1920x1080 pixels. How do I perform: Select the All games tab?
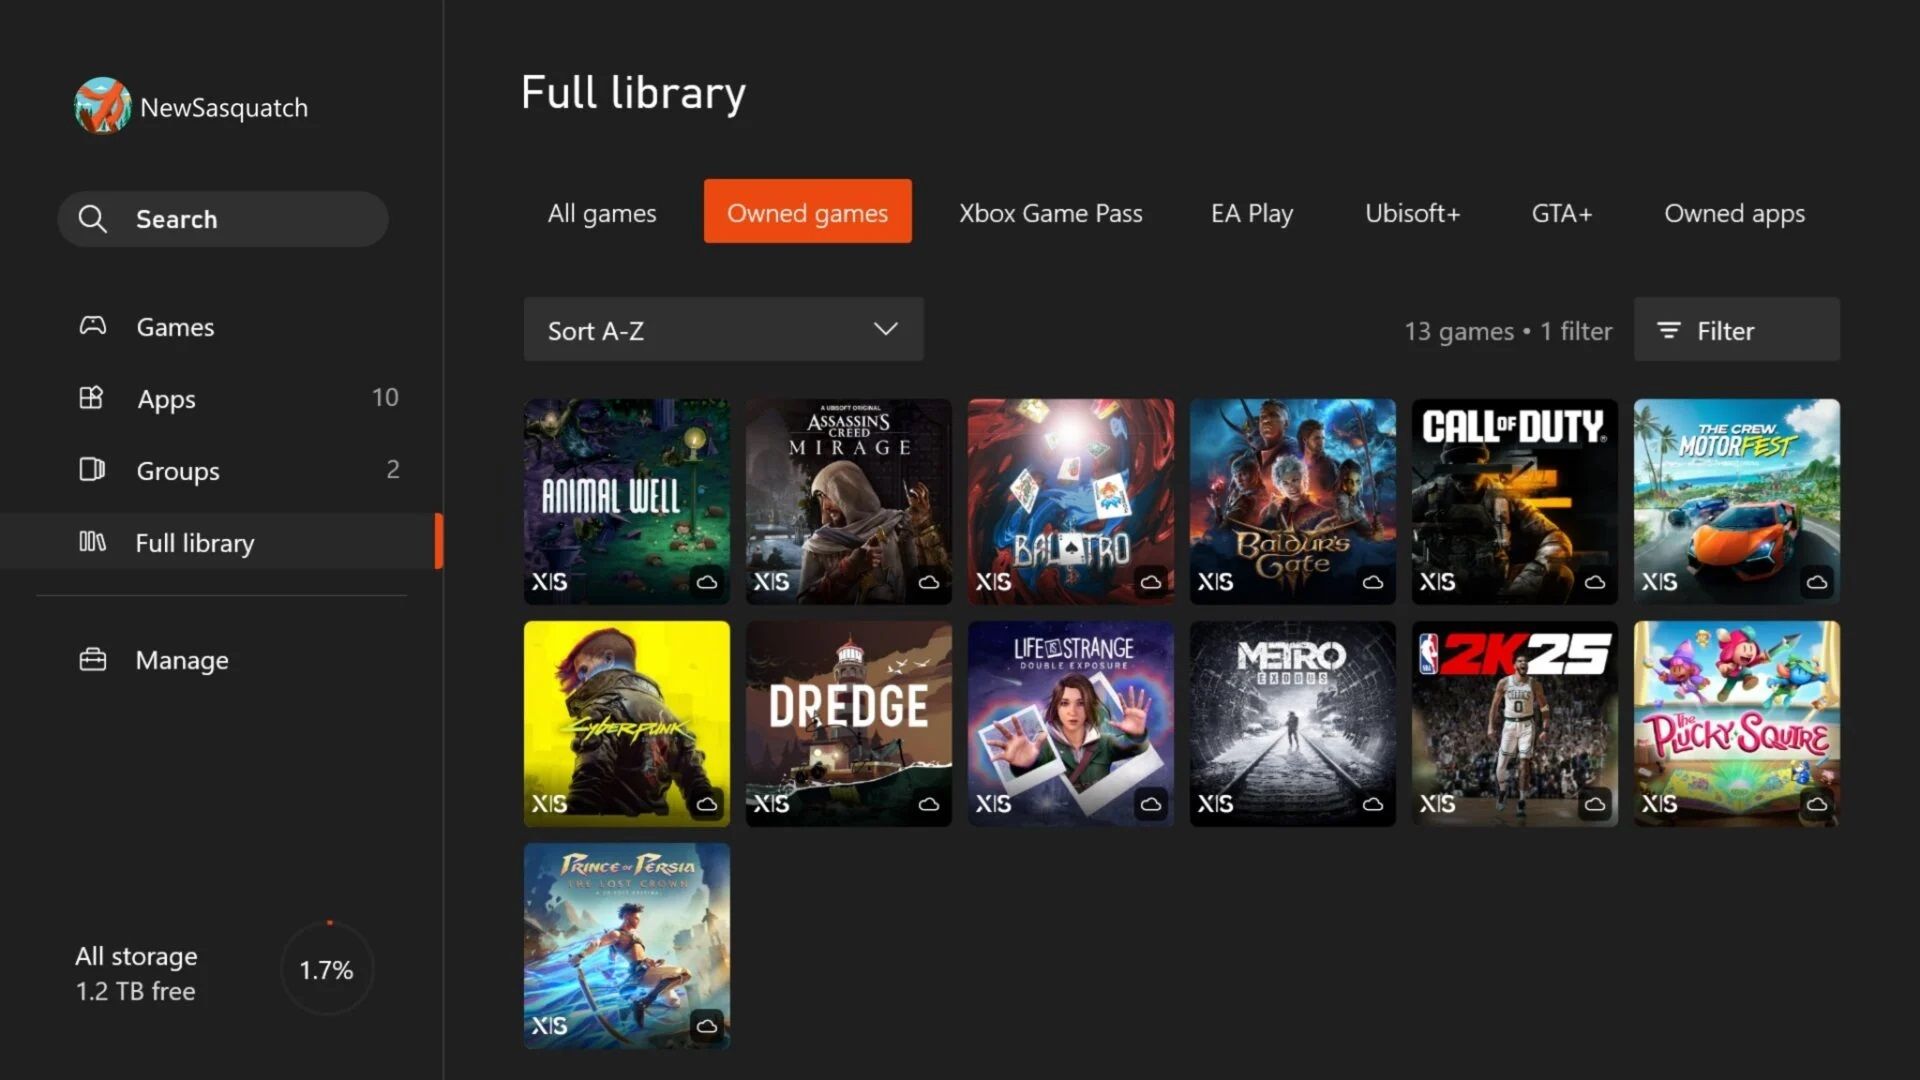pos(601,212)
